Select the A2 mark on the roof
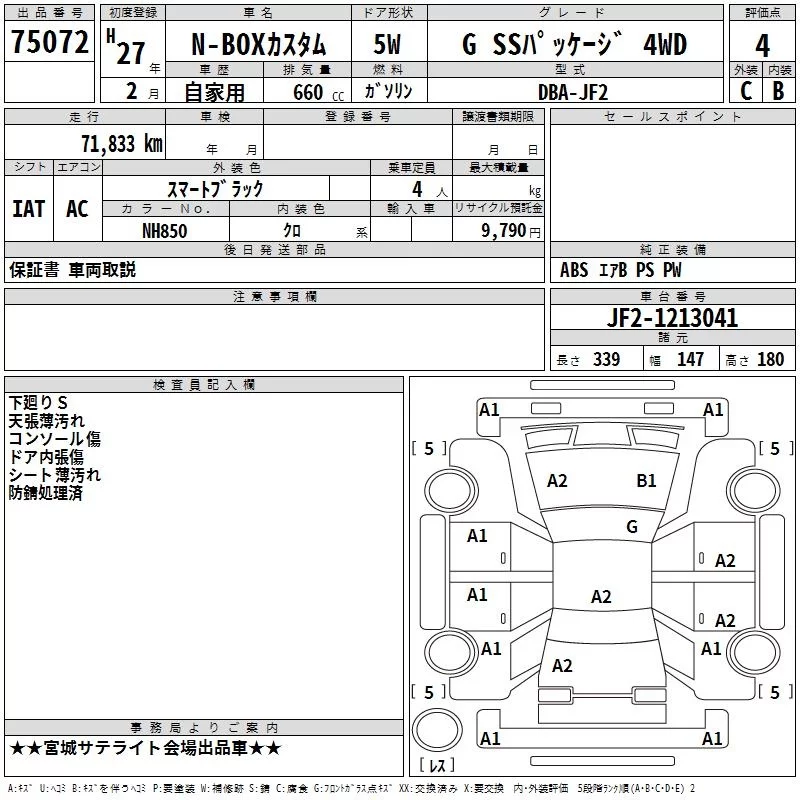 point(601,596)
